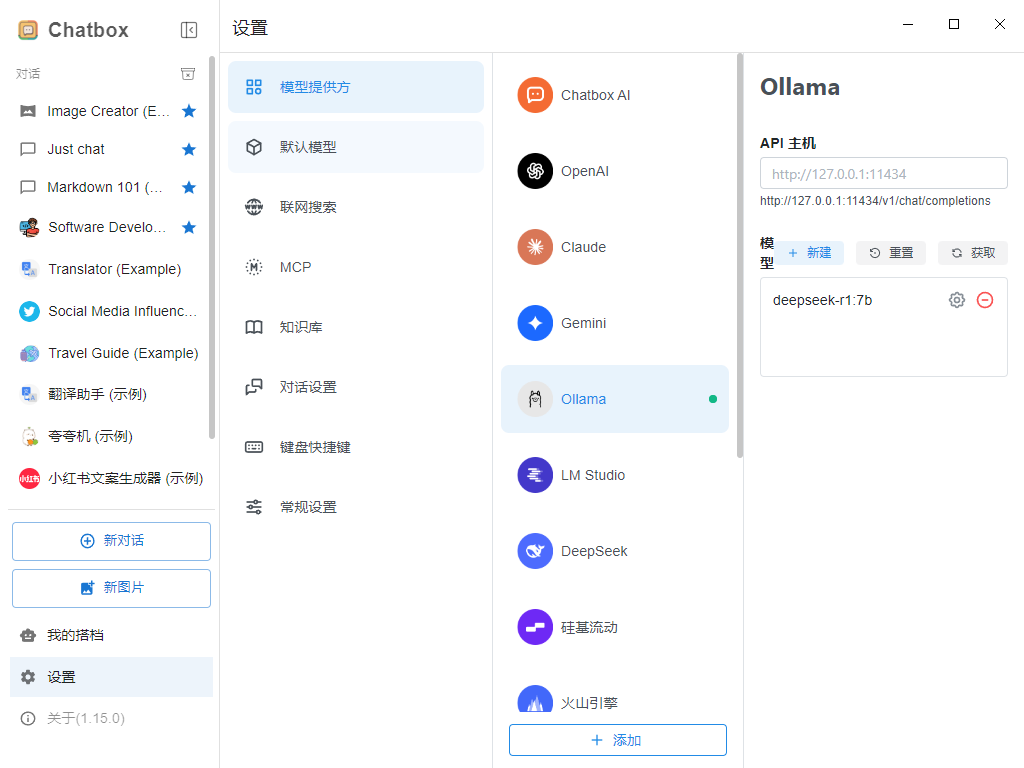Unstar the Image Creator conversation
This screenshot has width=1024, height=768.
coord(189,111)
